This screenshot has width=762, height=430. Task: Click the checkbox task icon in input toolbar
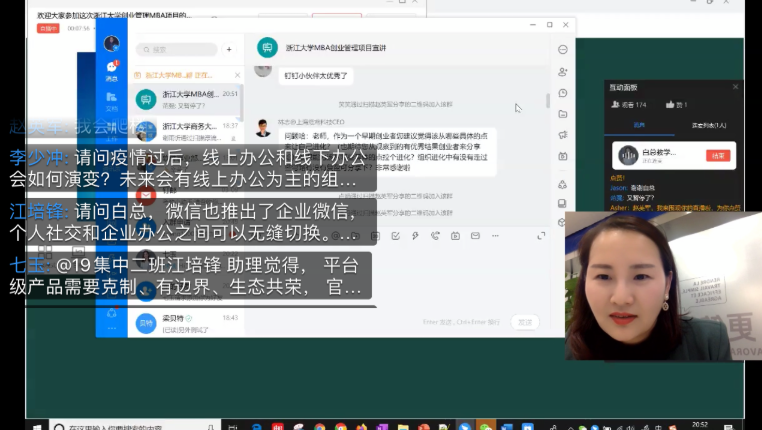click(x=396, y=236)
